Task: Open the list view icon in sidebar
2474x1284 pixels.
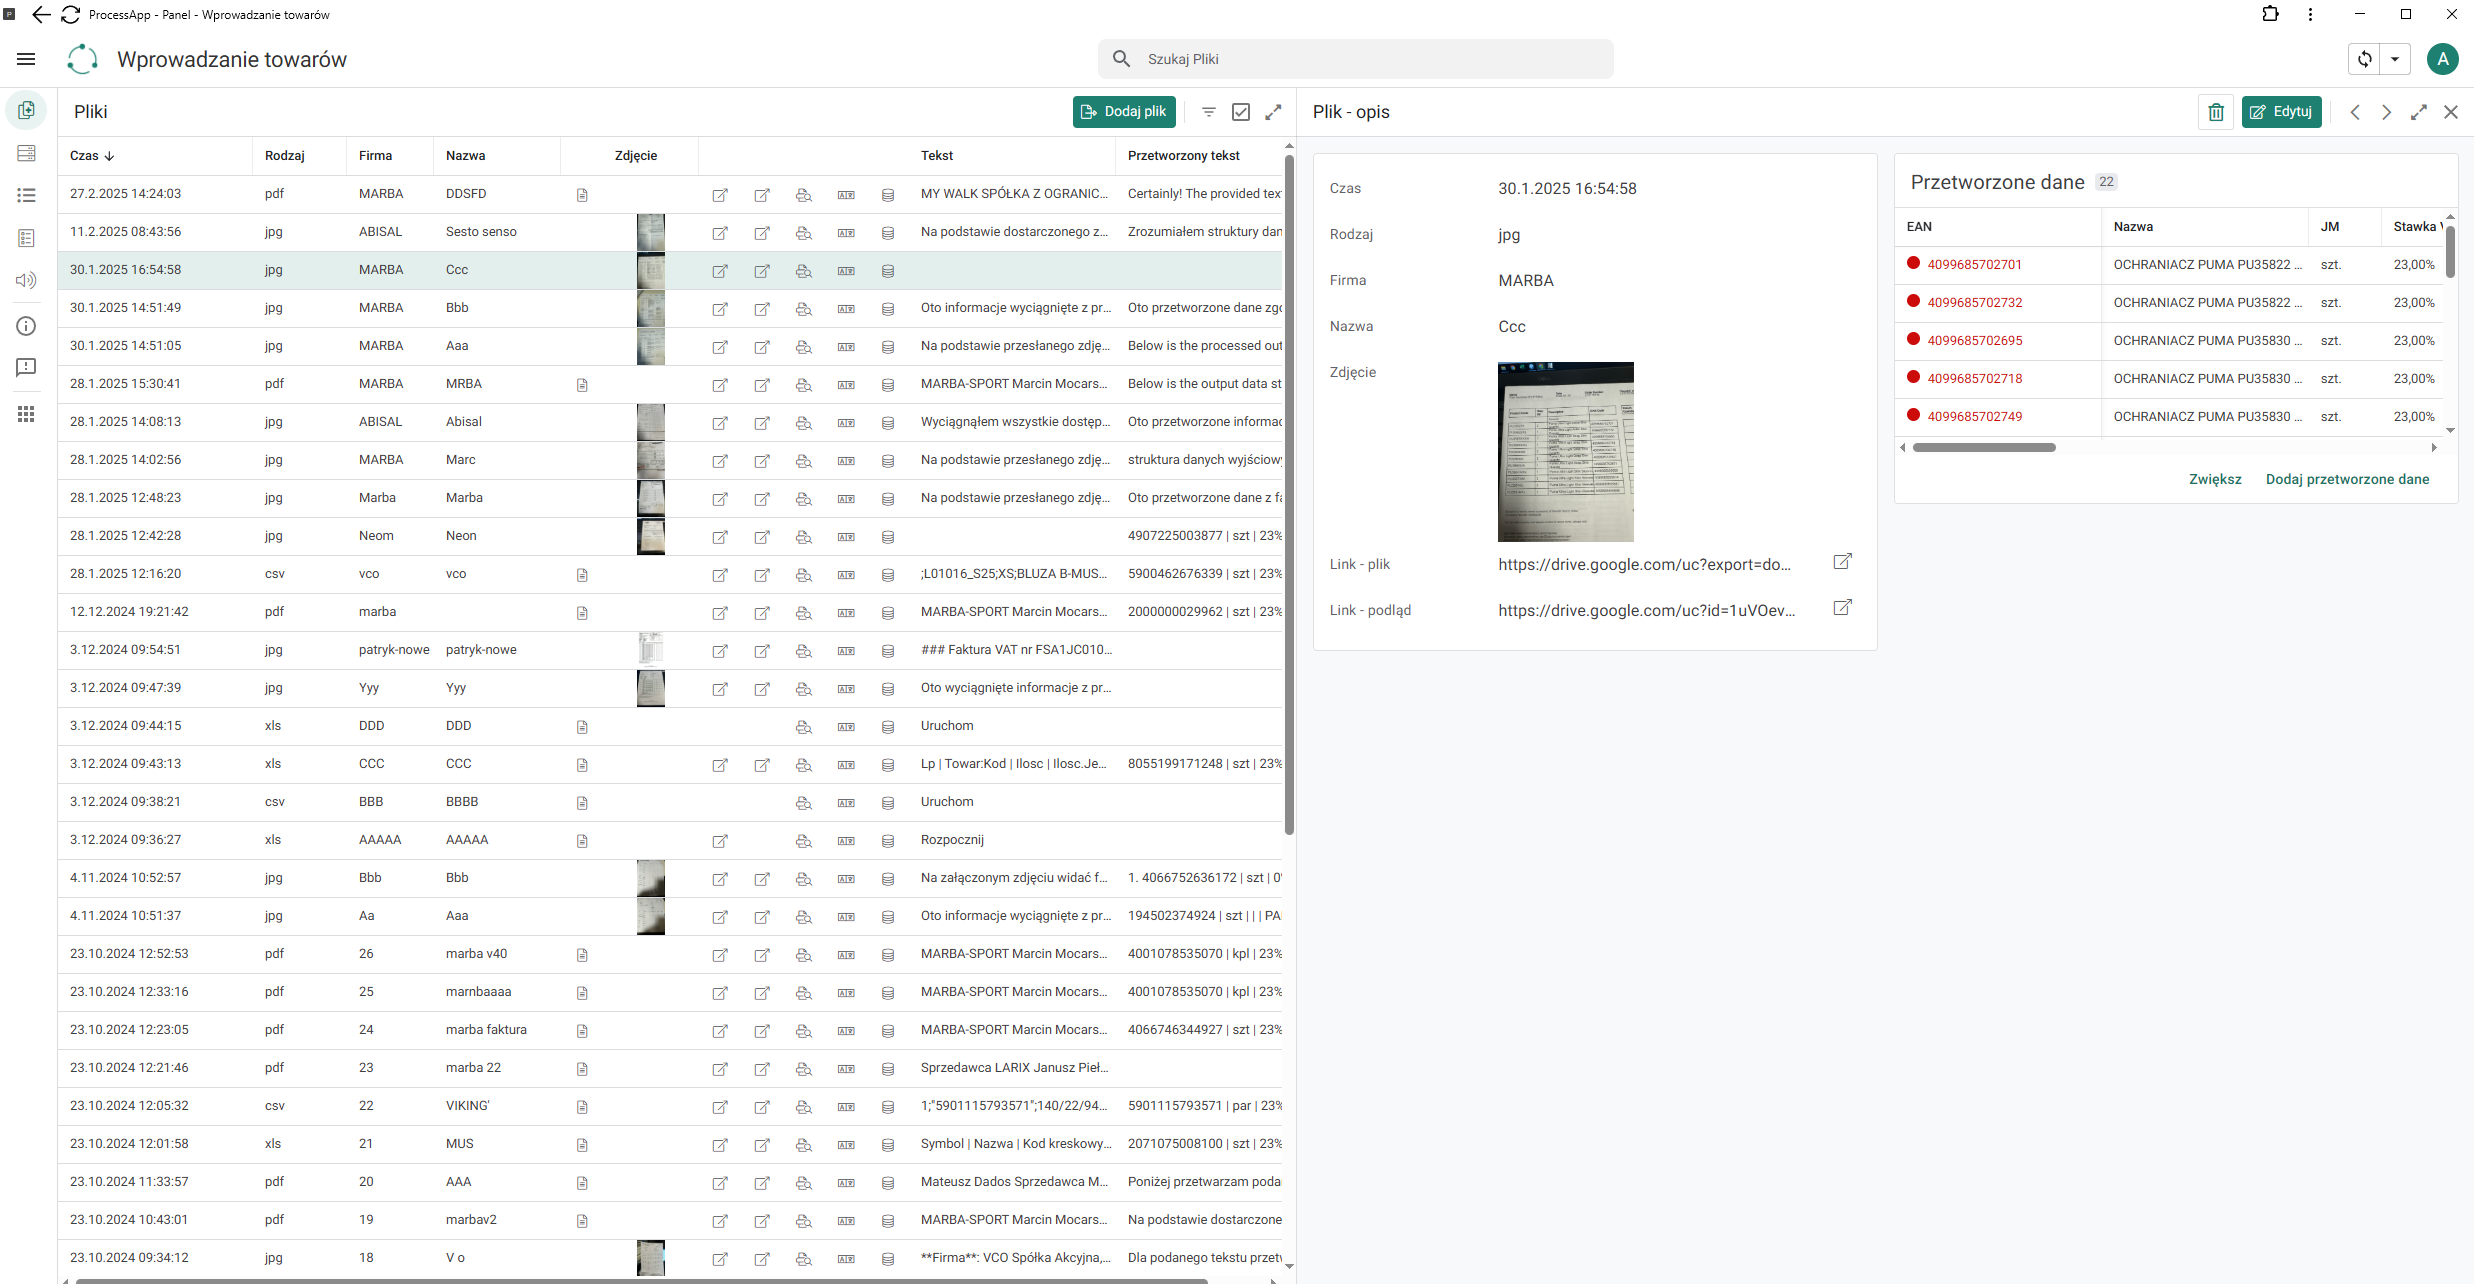Action: click(x=26, y=195)
